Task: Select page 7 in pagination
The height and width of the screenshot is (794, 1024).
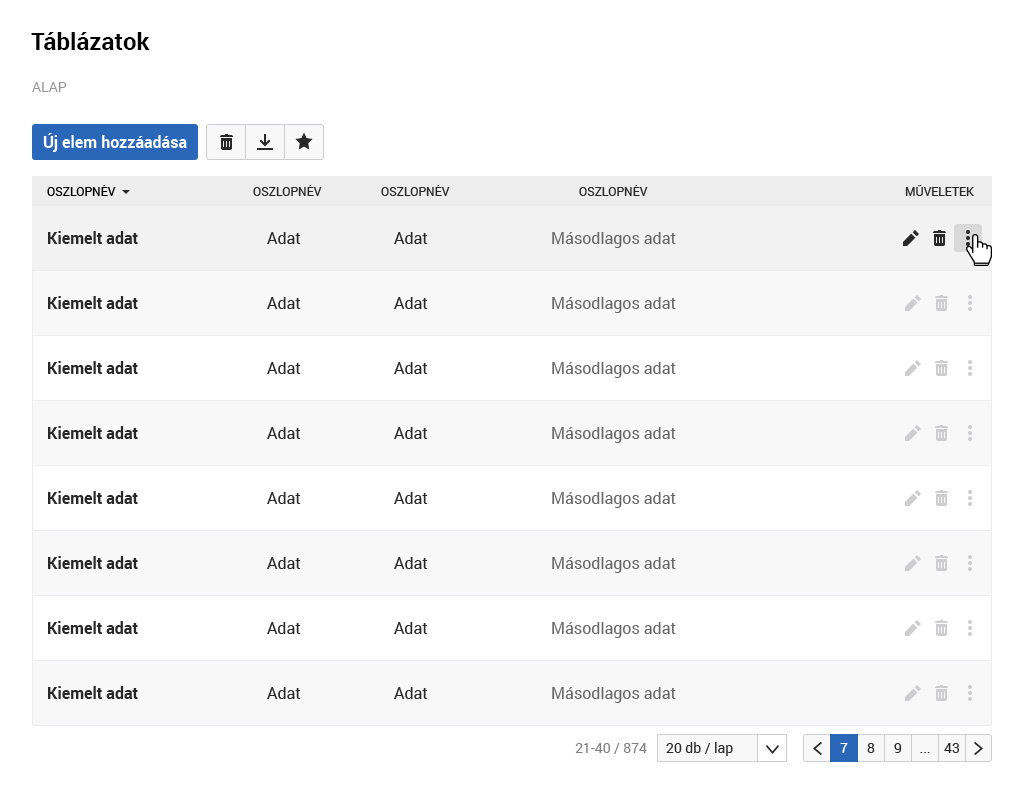Action: pyautogui.click(x=844, y=748)
